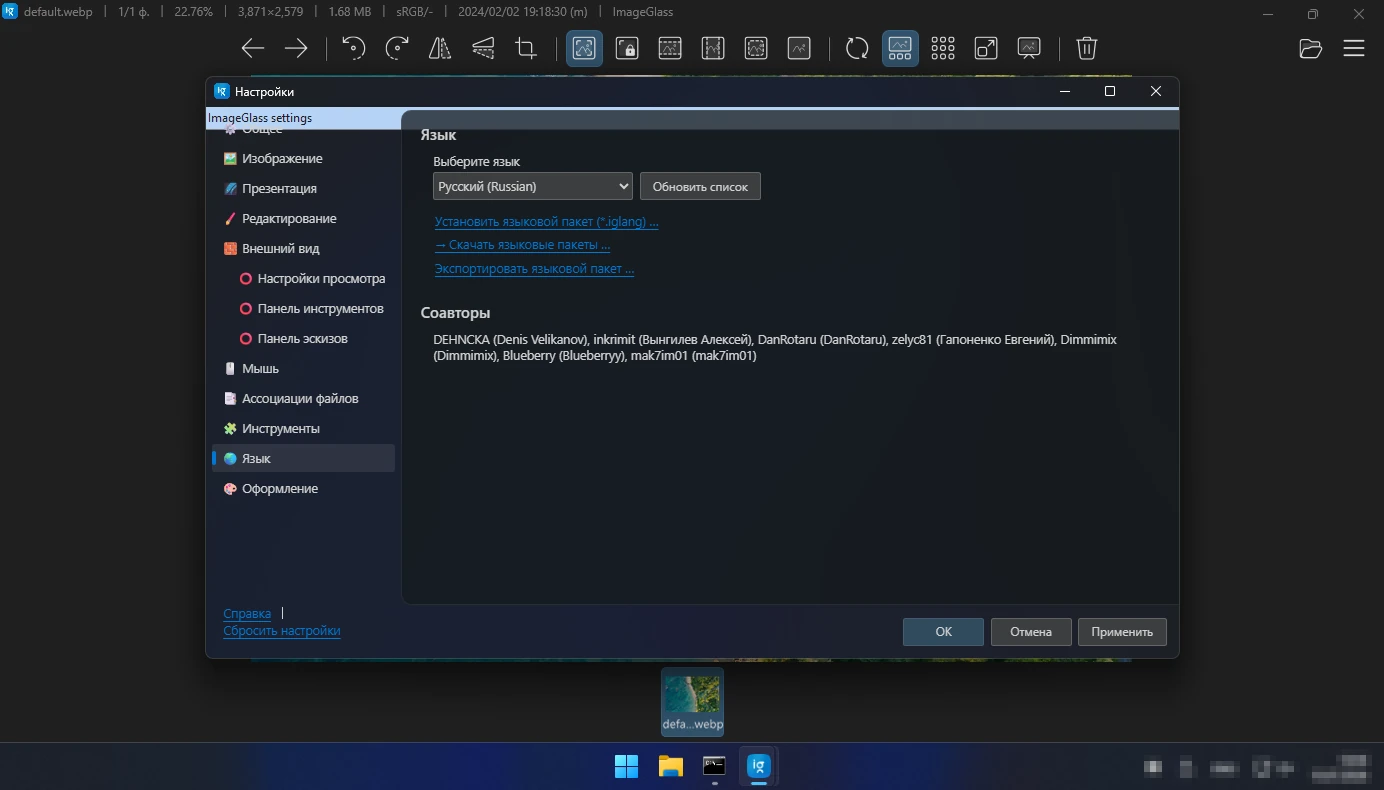Delete the image with the trash icon
This screenshot has width=1384, height=790.
[x=1087, y=48]
